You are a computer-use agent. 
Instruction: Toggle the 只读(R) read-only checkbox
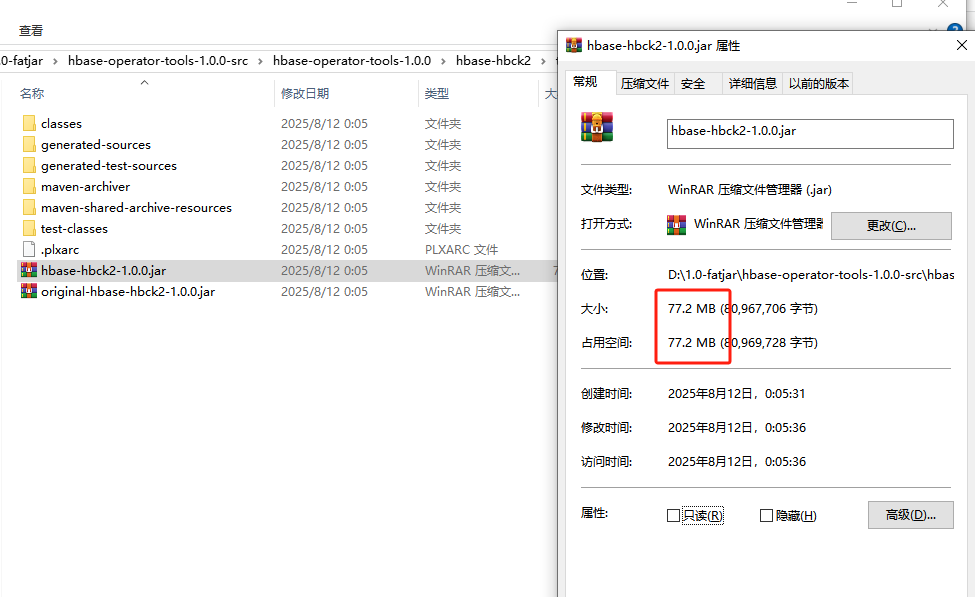pos(673,516)
